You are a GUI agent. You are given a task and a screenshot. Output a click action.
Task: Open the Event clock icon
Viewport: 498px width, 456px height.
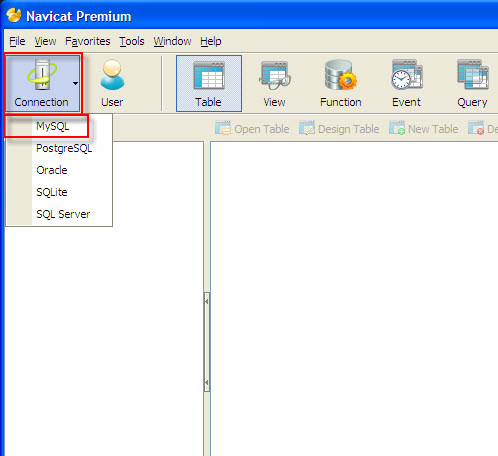coord(406,75)
